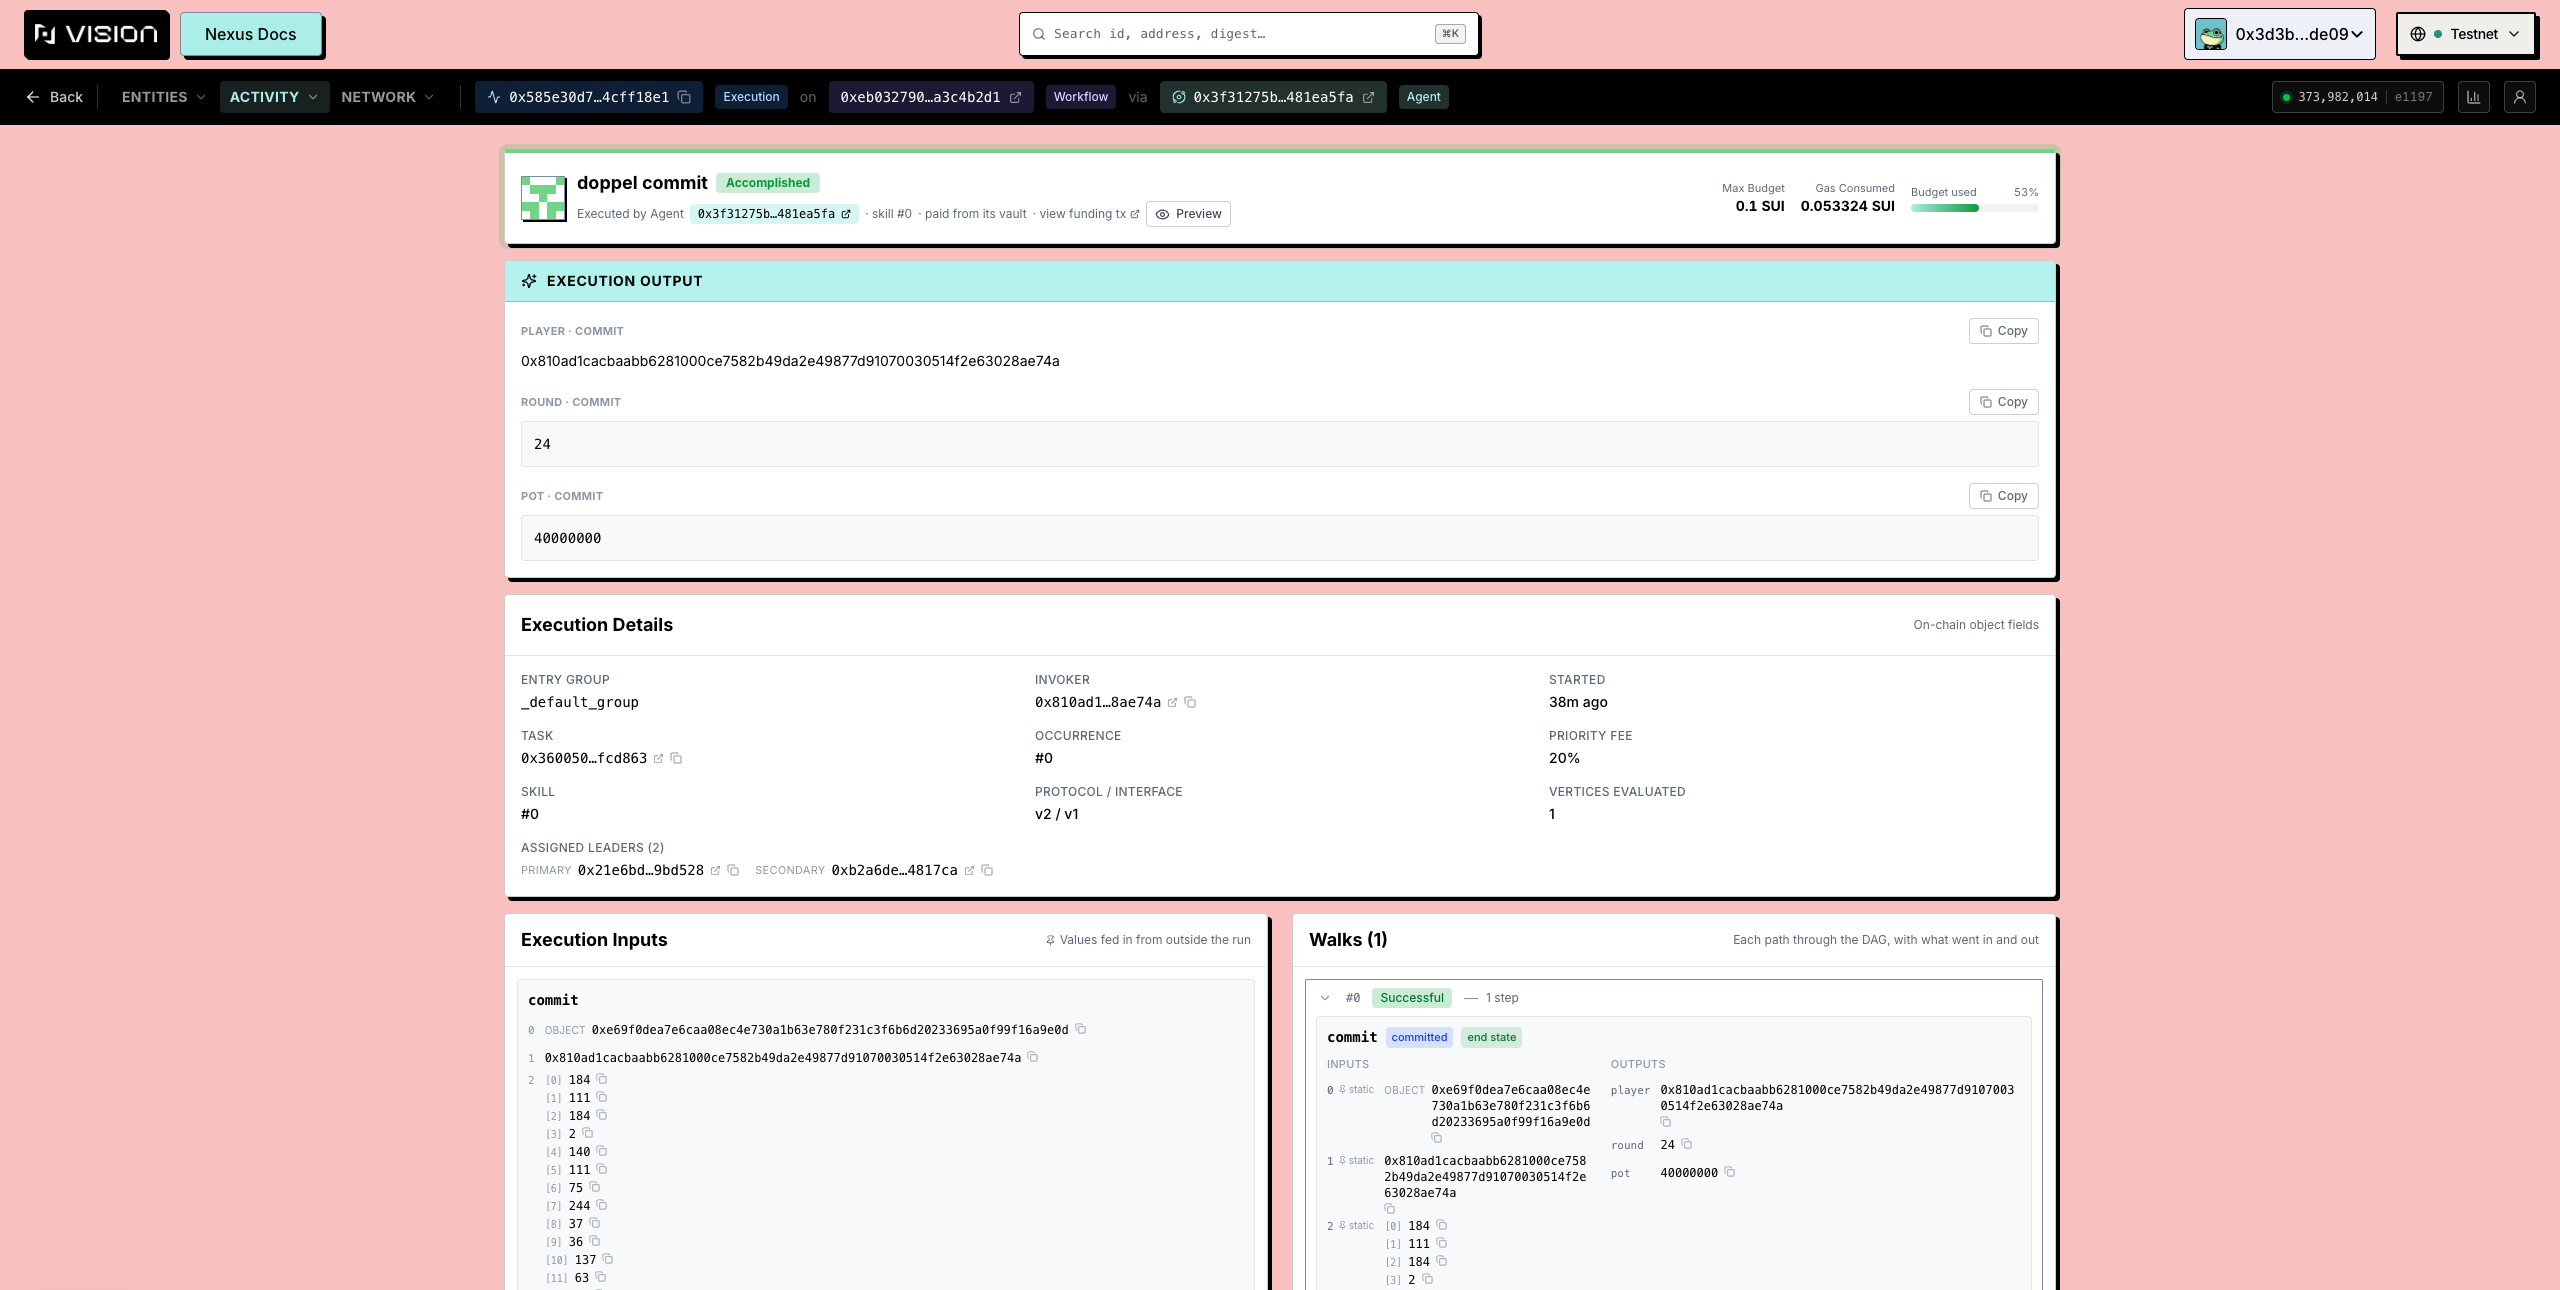Image resolution: width=2560 pixels, height=1290 pixels.
Task: Open task 0x360050…fcd863 external link
Action: 658,759
